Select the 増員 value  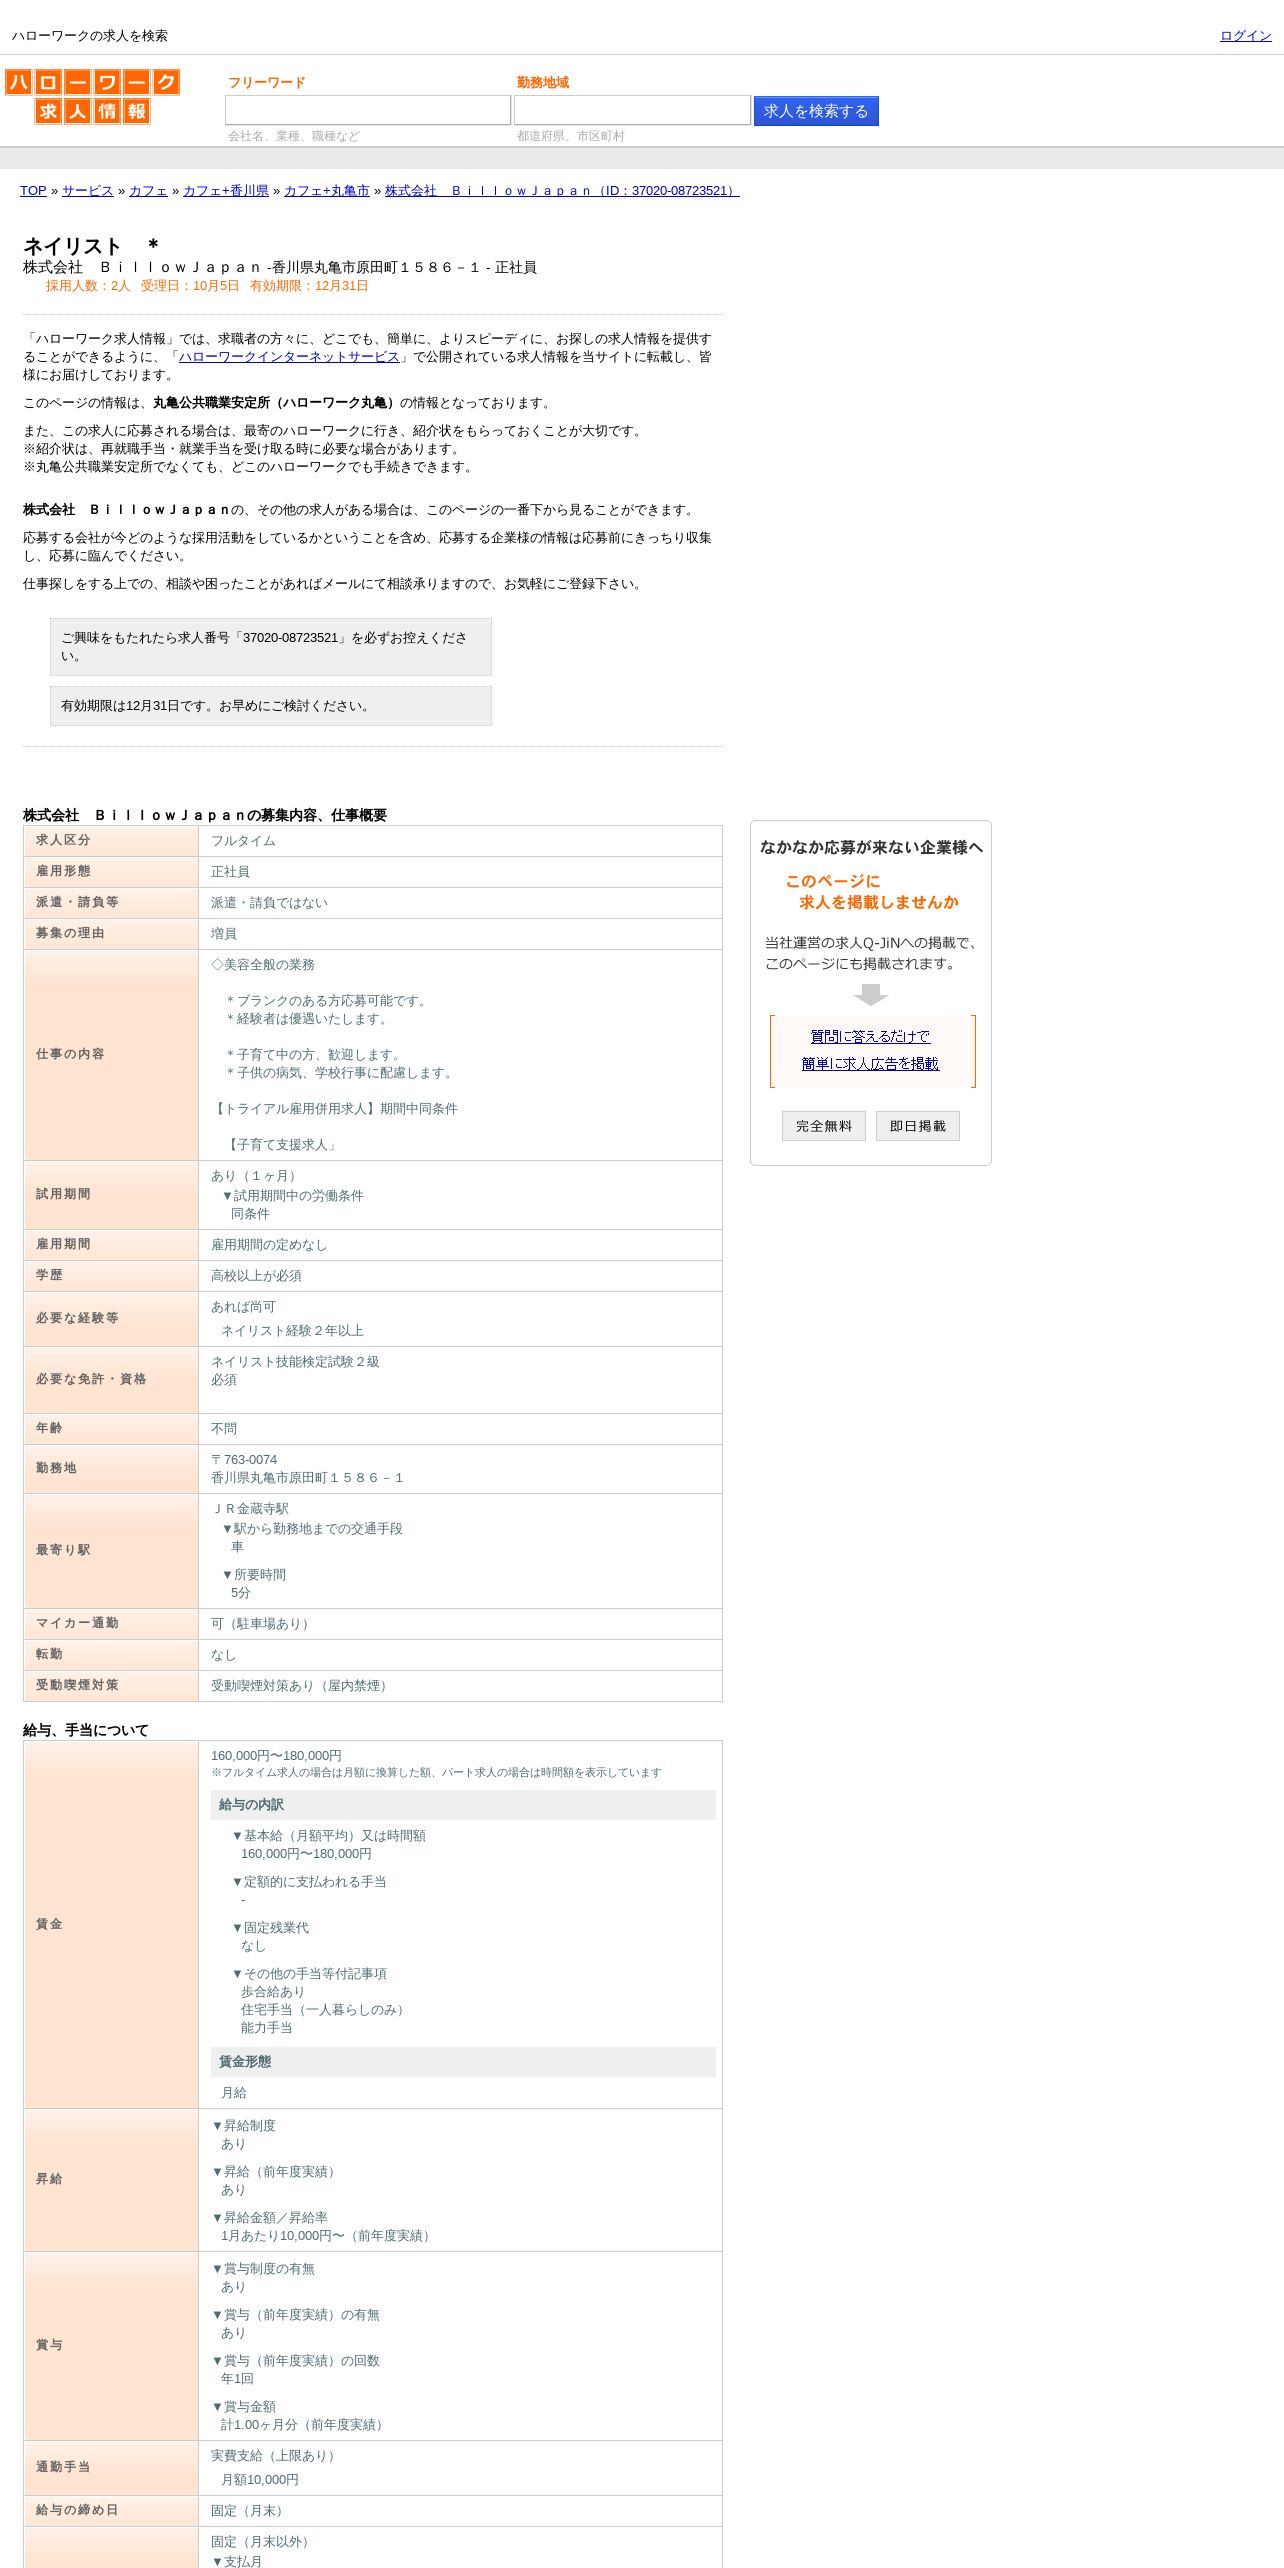pyautogui.click(x=224, y=934)
